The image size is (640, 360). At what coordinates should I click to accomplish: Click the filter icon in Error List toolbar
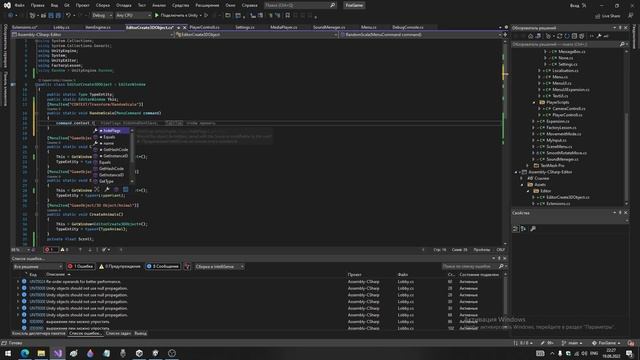pyautogui.click(x=187, y=267)
